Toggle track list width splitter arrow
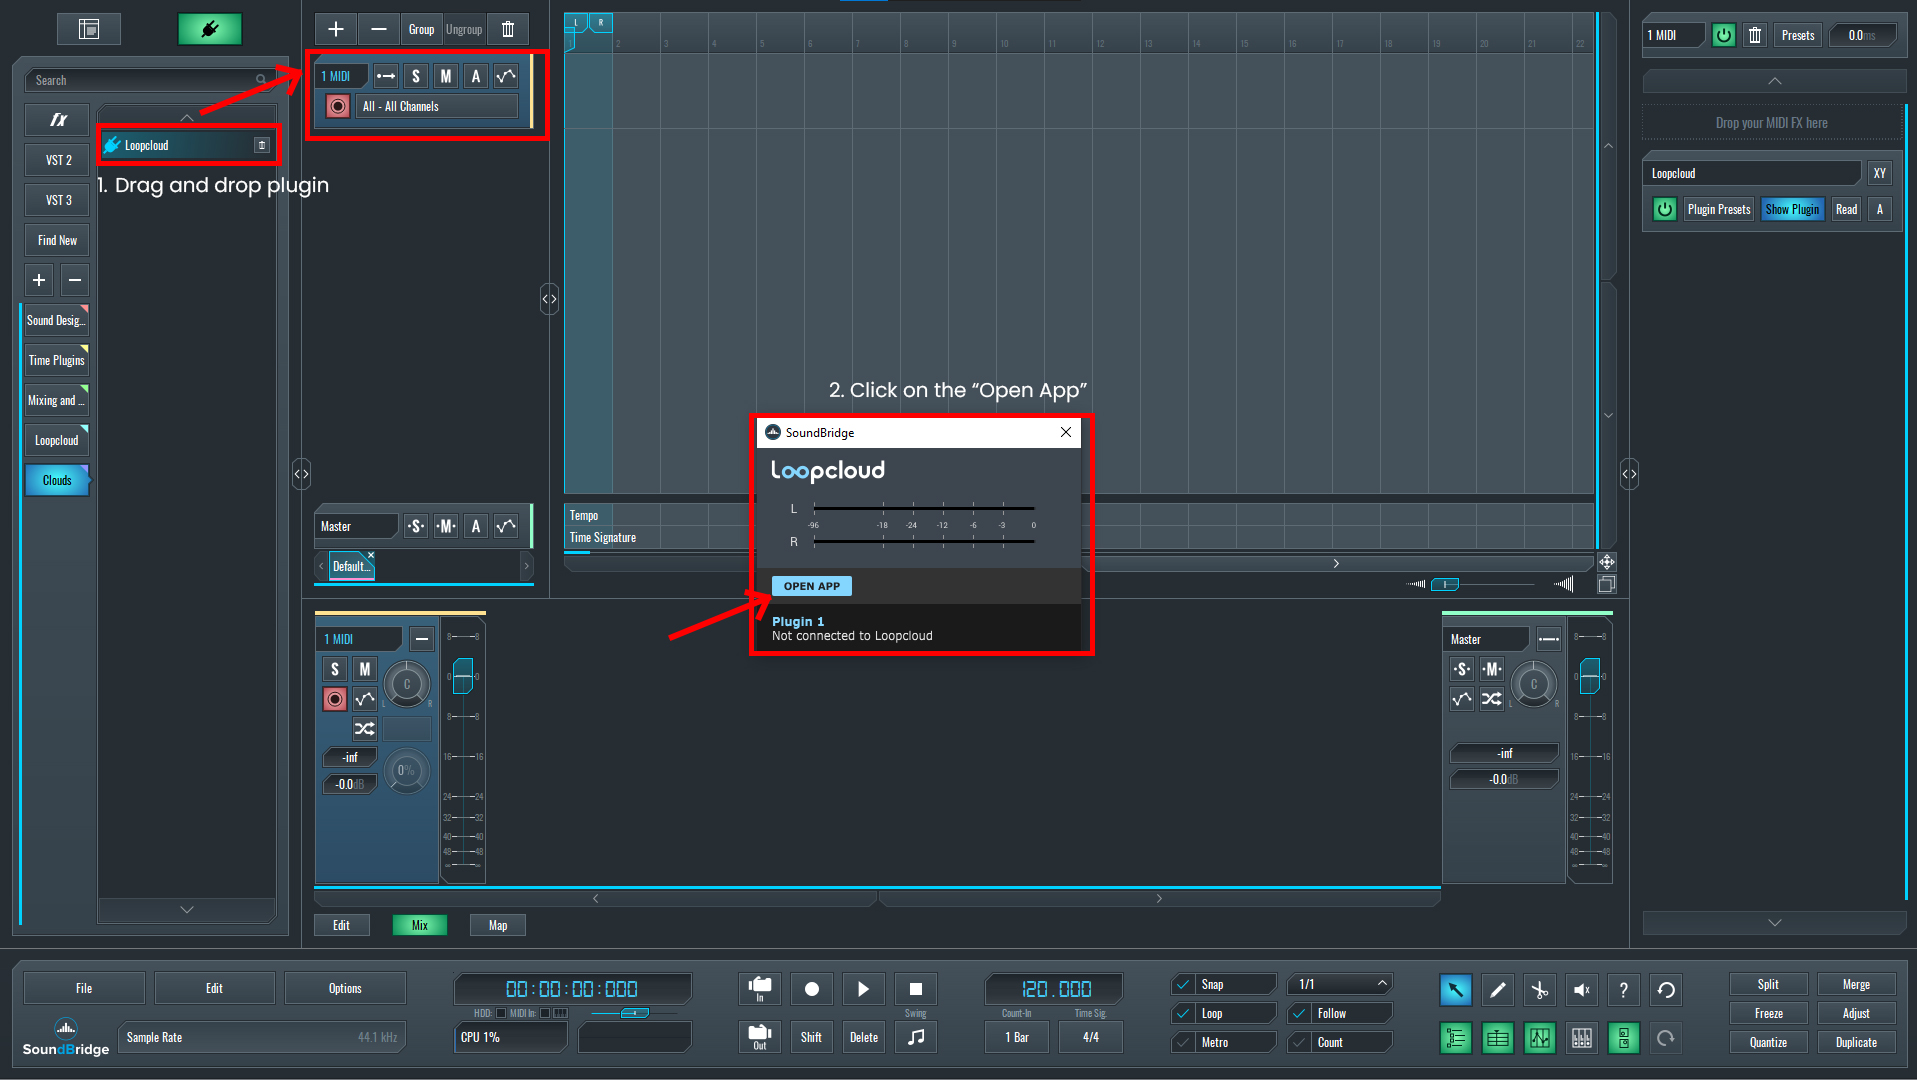 point(549,298)
